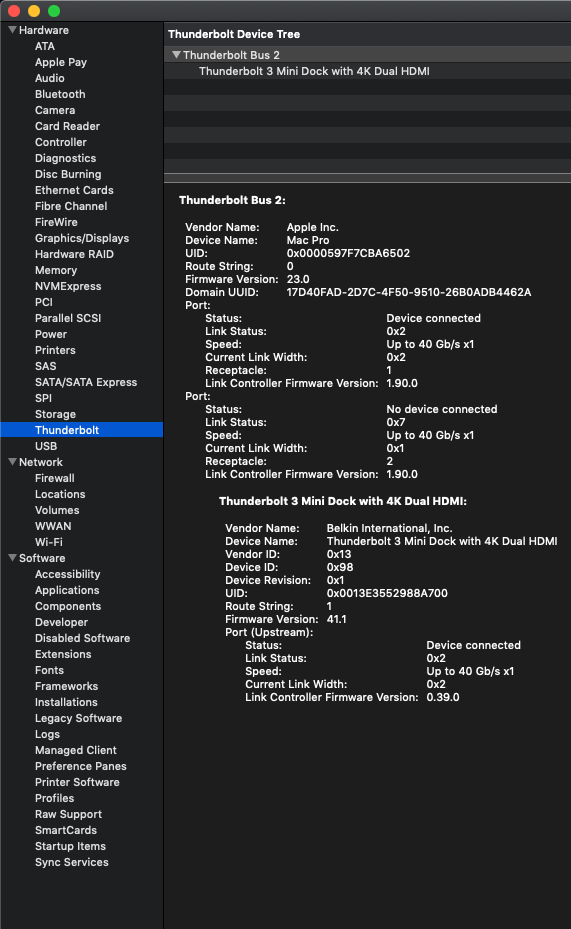Select Power in the sidebar
Viewport: 571px width, 929px height.
coord(51,334)
